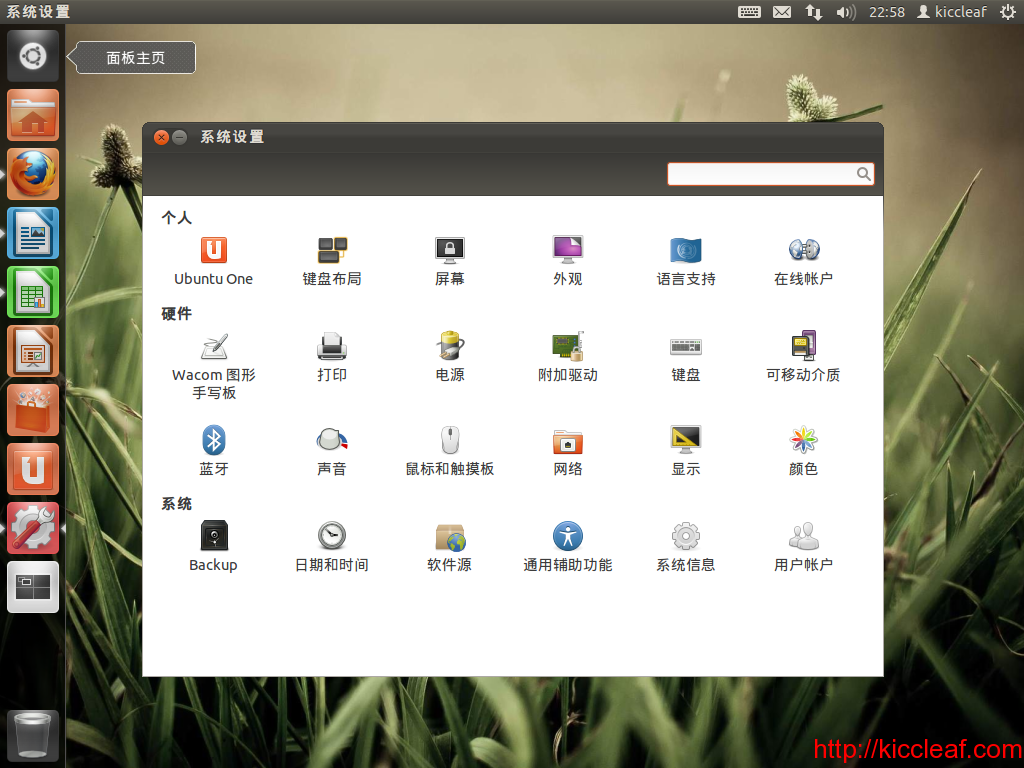
Task: Open 附加驱动 additional drivers
Action: coord(568,357)
